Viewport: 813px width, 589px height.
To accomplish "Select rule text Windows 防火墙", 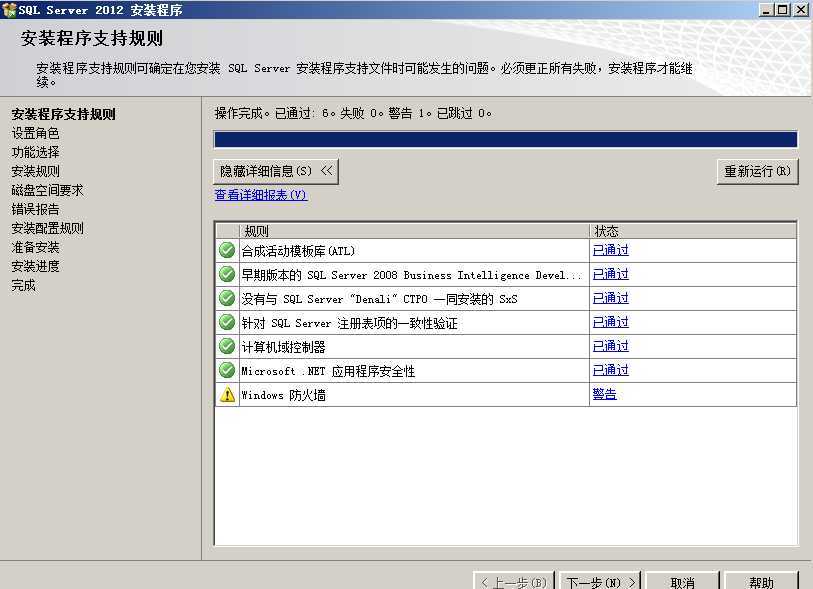I will [284, 395].
